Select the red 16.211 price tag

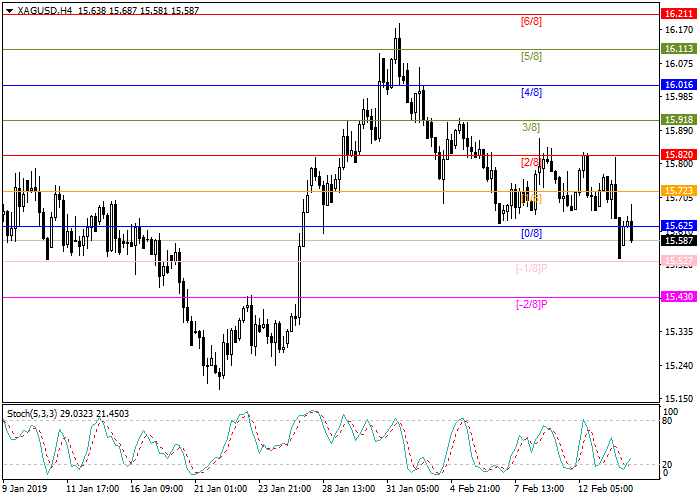(677, 15)
